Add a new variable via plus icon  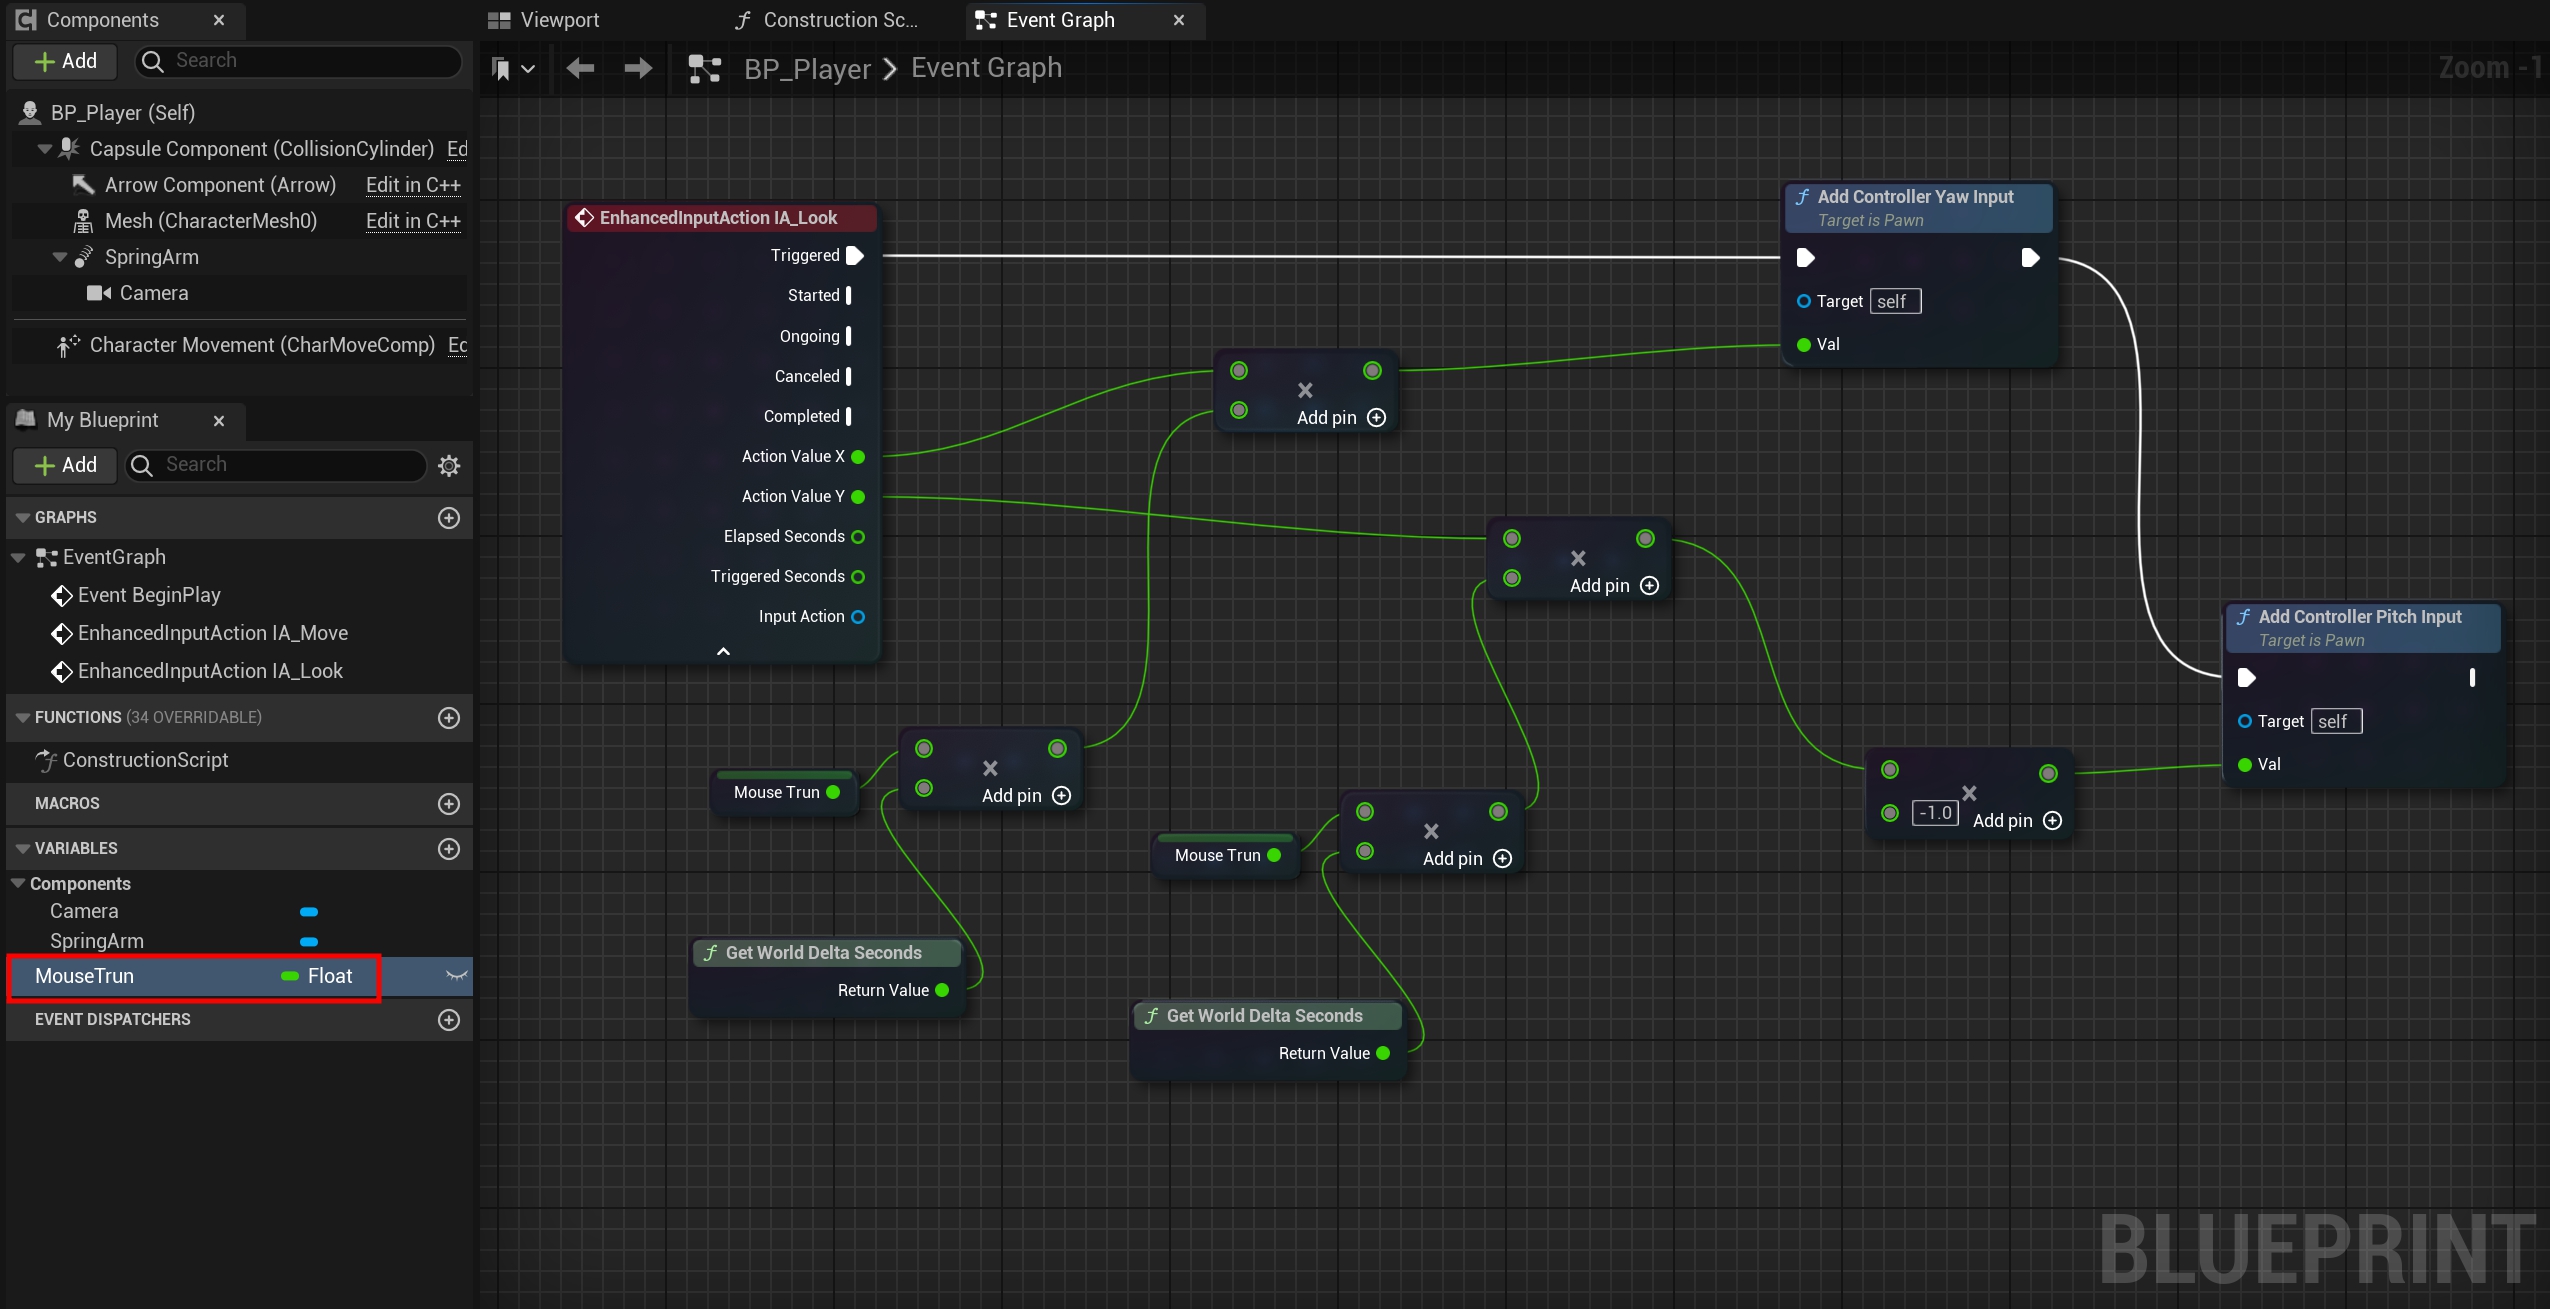(x=449, y=848)
